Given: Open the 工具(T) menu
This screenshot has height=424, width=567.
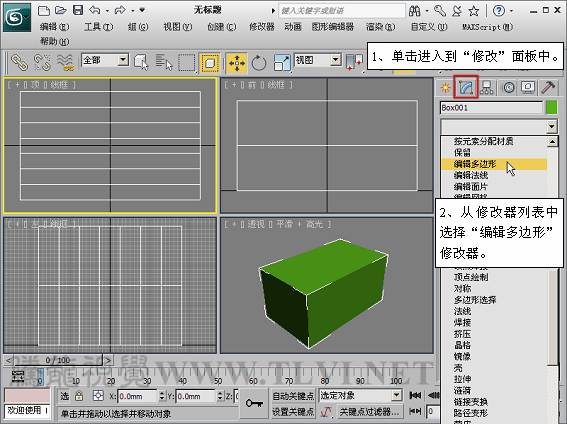Looking at the screenshot, I should point(98,27).
